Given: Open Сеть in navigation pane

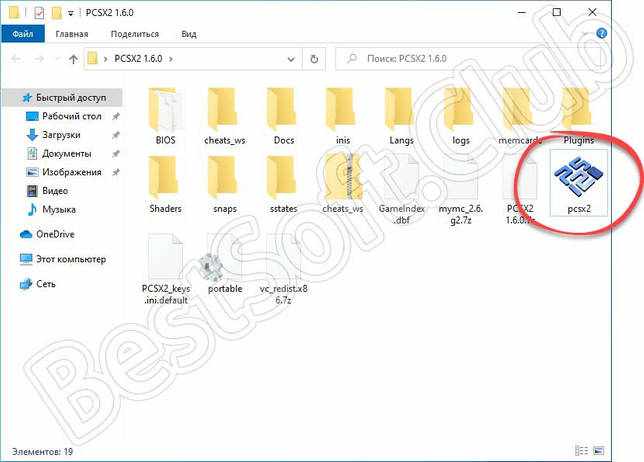Looking at the screenshot, I should pyautogui.click(x=37, y=284).
